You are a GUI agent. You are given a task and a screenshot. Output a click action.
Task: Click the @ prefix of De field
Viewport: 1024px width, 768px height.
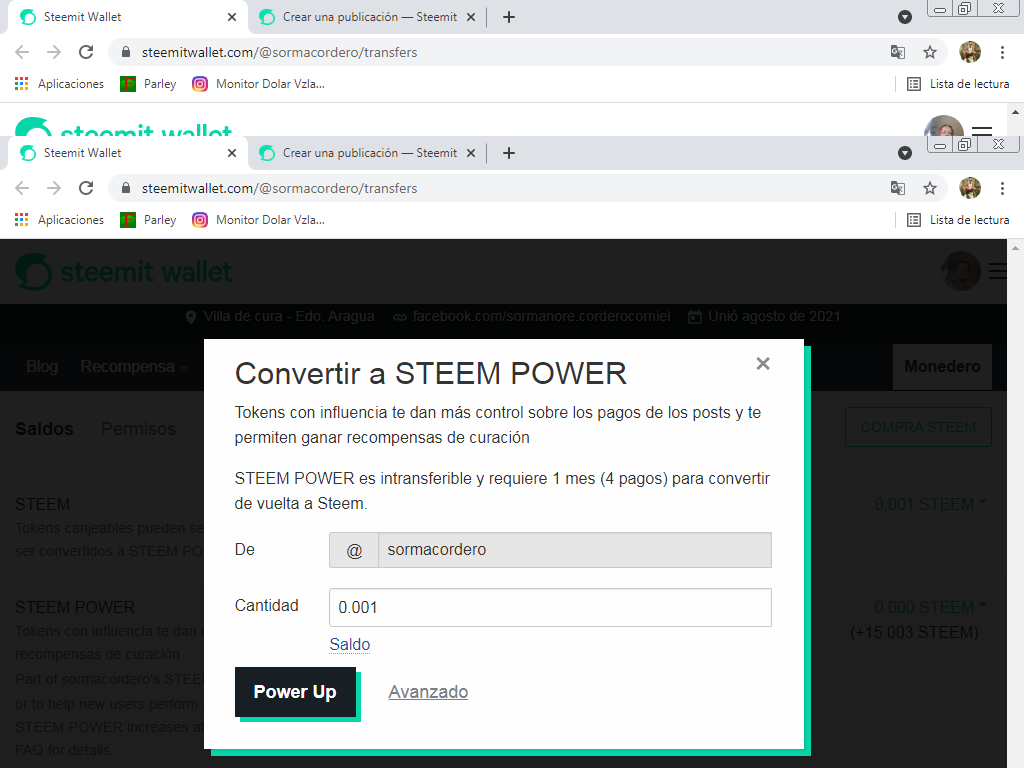pos(354,550)
